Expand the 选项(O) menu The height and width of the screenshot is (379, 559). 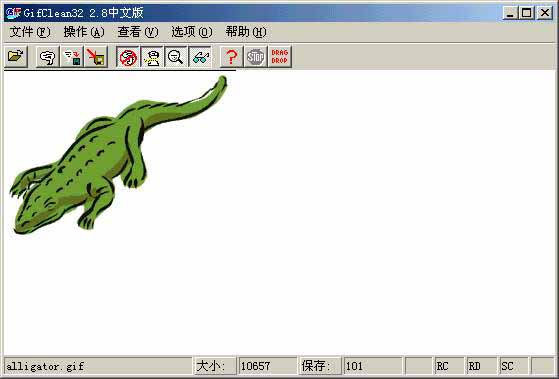coord(192,32)
